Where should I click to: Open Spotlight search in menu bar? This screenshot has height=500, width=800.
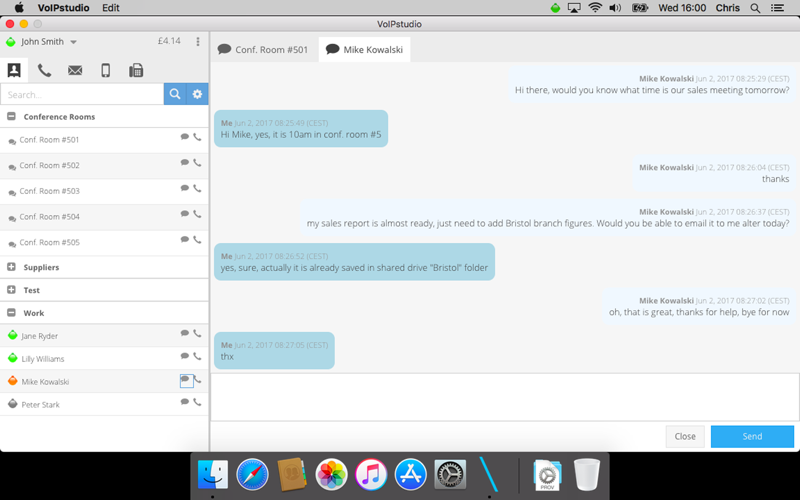point(755,8)
